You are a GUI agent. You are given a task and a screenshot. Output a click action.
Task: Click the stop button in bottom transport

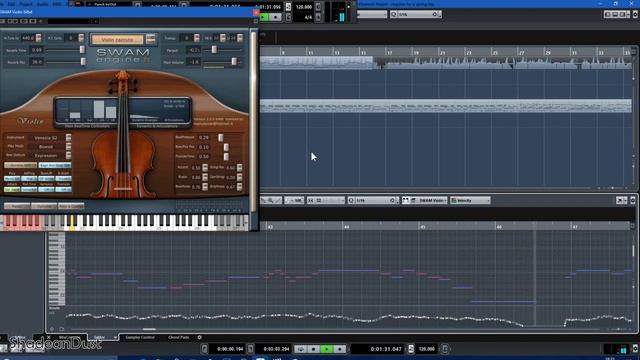(313, 349)
